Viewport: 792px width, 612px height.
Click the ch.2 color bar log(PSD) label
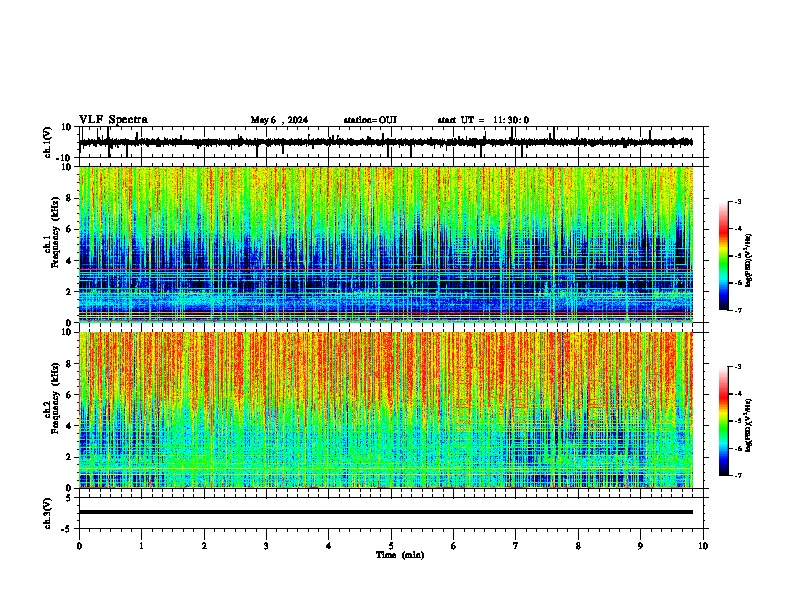748,425
